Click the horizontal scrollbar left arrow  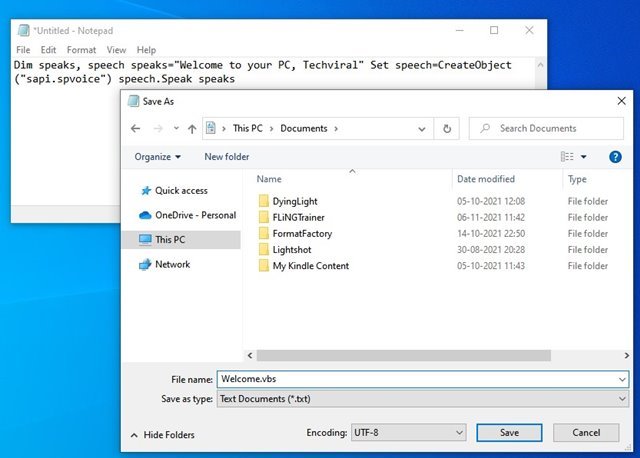(x=250, y=356)
